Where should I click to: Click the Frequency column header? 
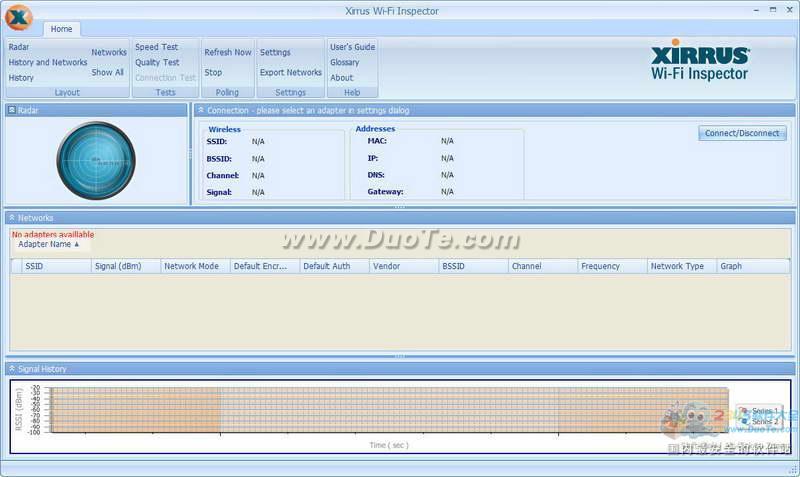[612, 266]
